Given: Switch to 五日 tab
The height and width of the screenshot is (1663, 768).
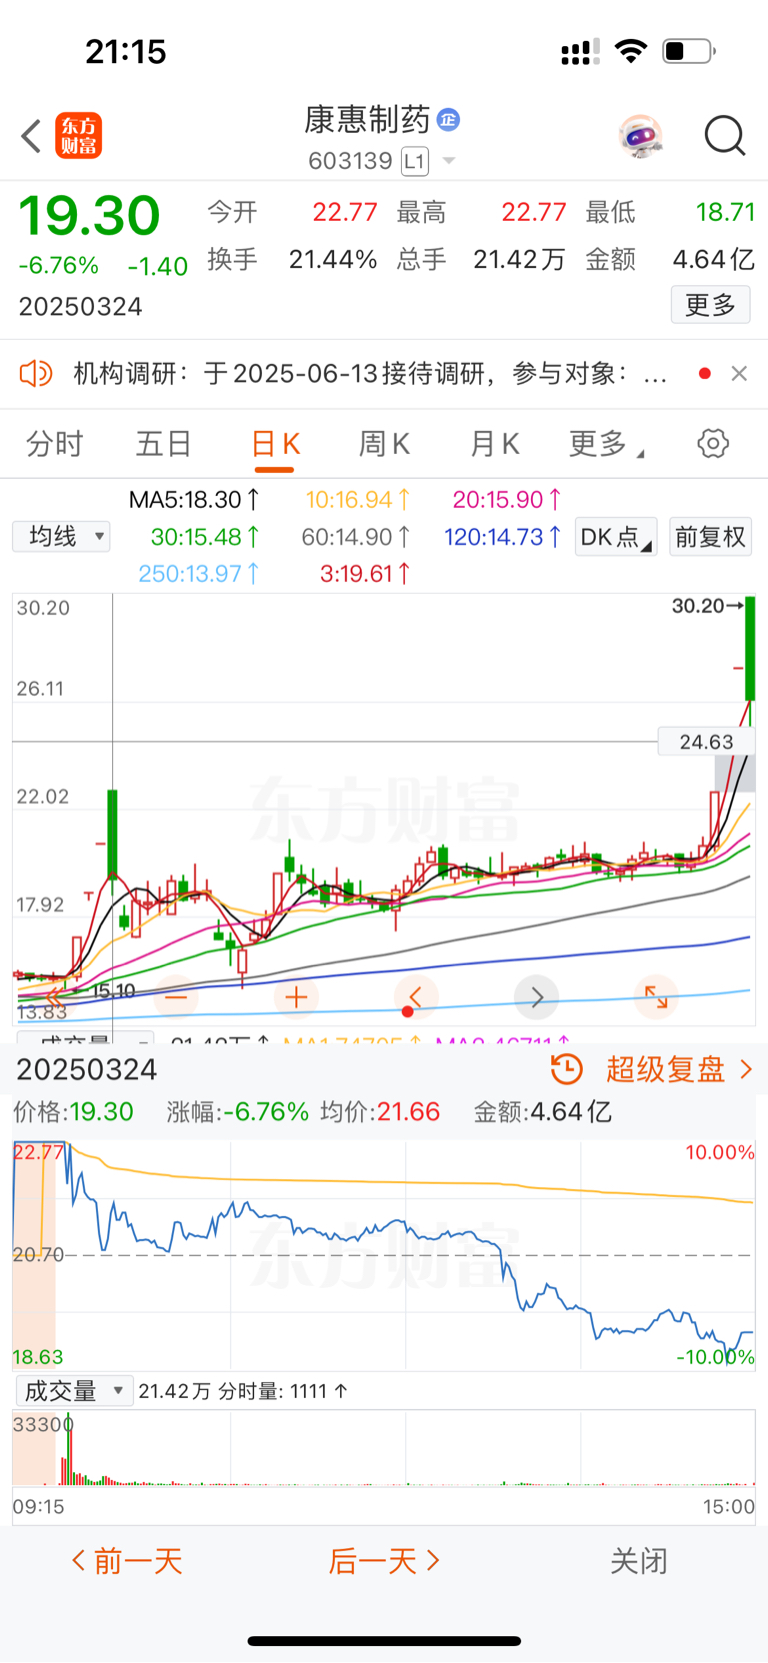Looking at the screenshot, I should click(163, 444).
